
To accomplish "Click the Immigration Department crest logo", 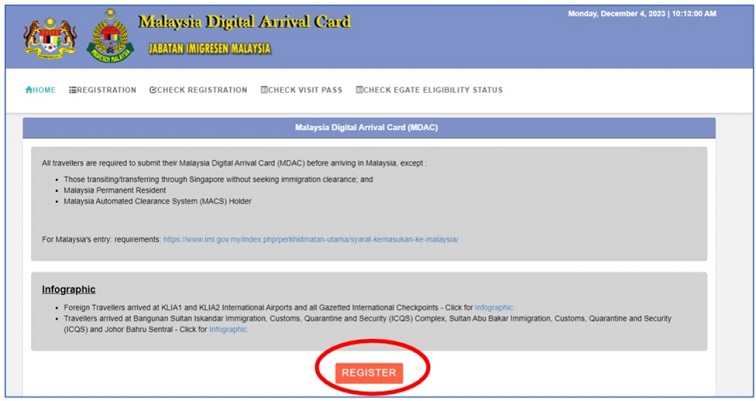I will point(110,37).
